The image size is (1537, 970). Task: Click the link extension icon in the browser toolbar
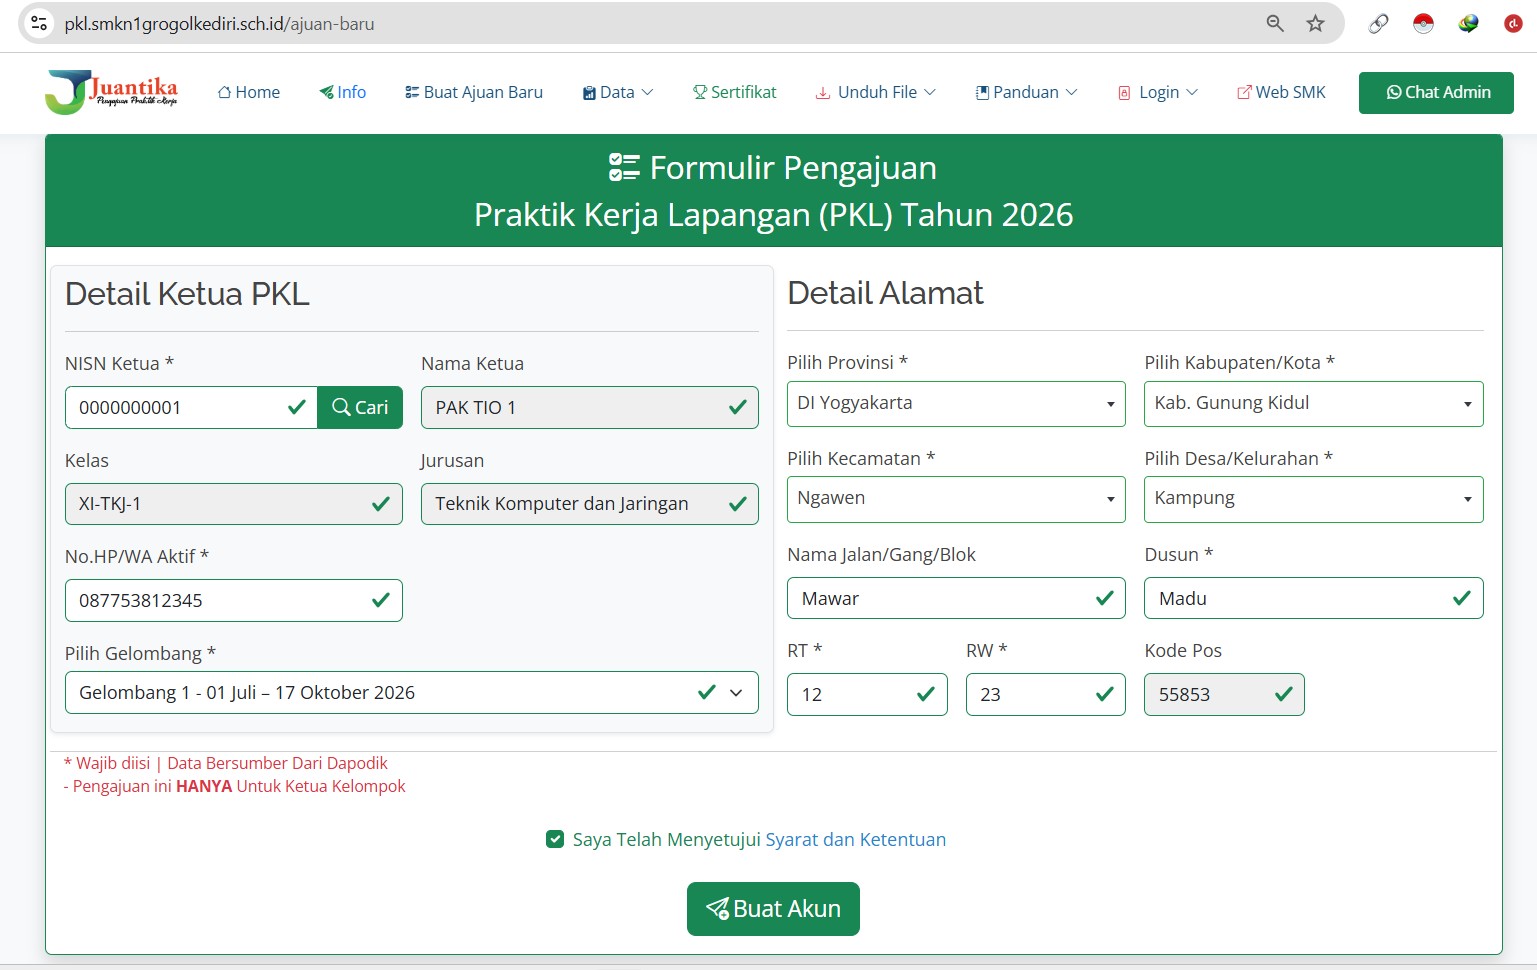[x=1378, y=23]
